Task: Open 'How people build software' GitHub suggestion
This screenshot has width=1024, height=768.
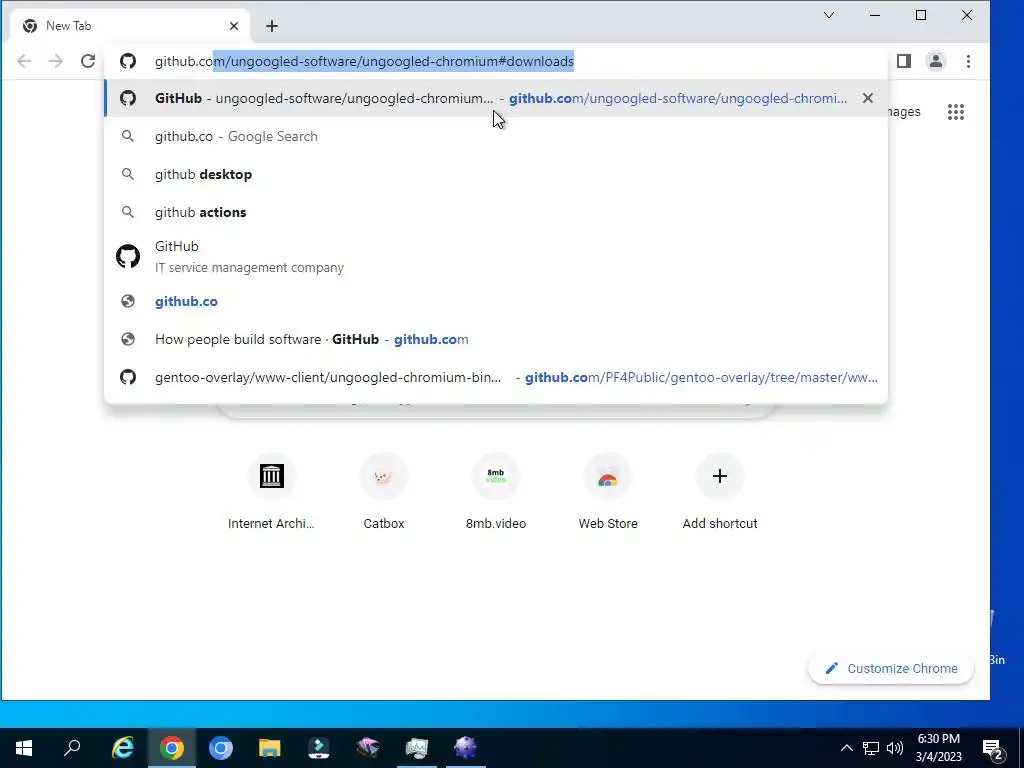Action: click(x=496, y=340)
